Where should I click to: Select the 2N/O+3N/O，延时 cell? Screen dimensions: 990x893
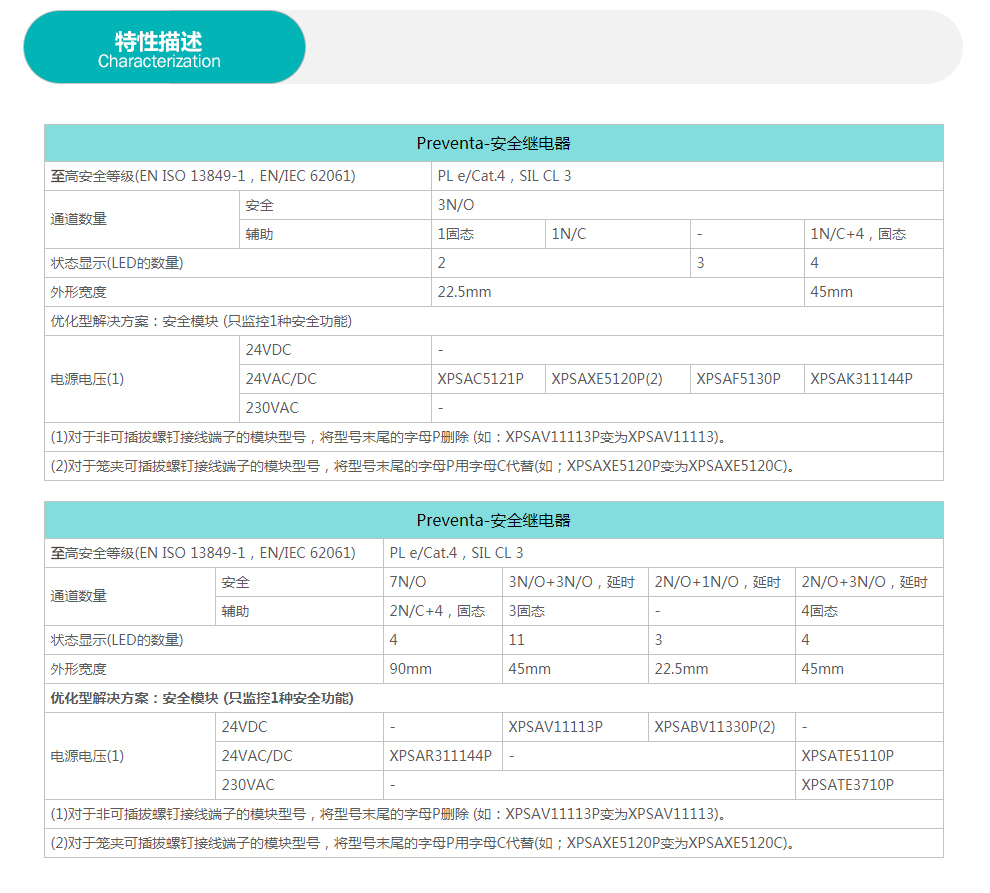869,582
